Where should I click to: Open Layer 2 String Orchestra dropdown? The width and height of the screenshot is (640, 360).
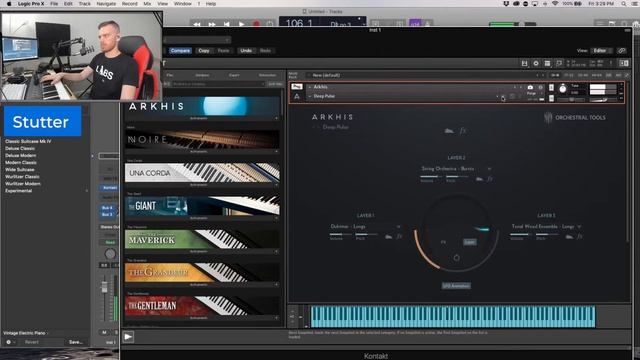pyautogui.click(x=456, y=169)
